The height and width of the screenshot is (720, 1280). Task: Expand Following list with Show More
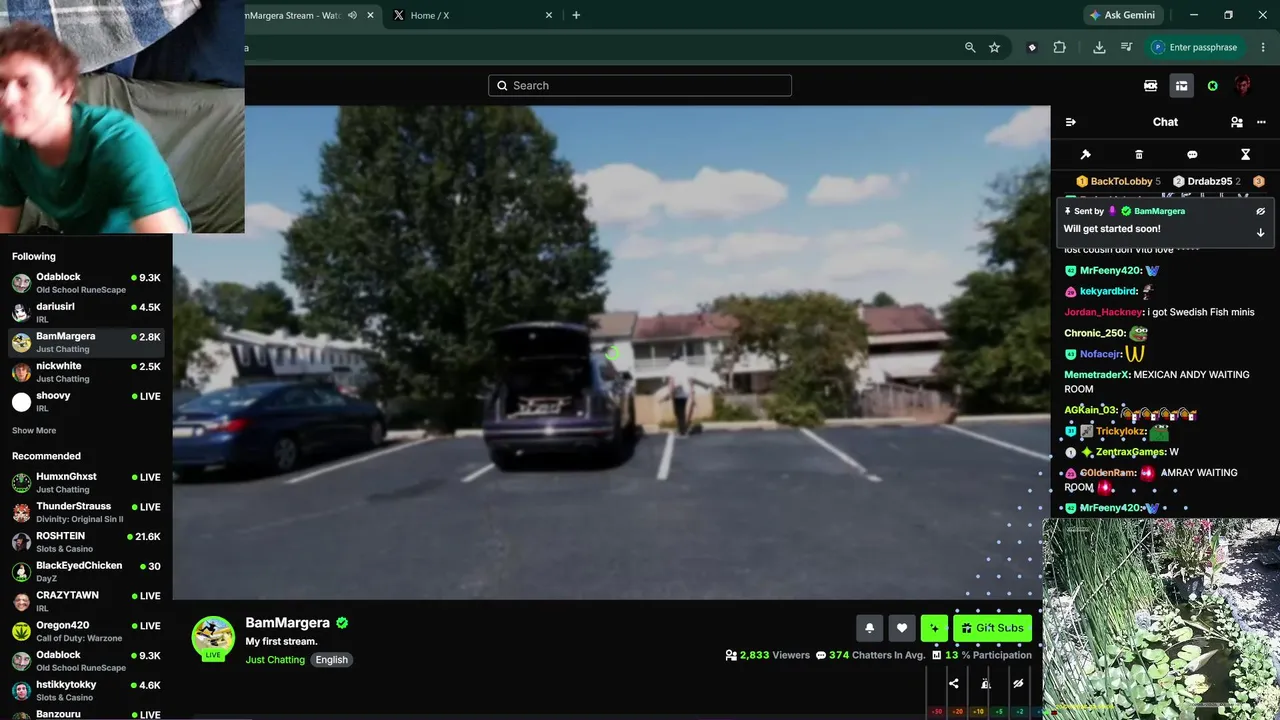(x=34, y=431)
